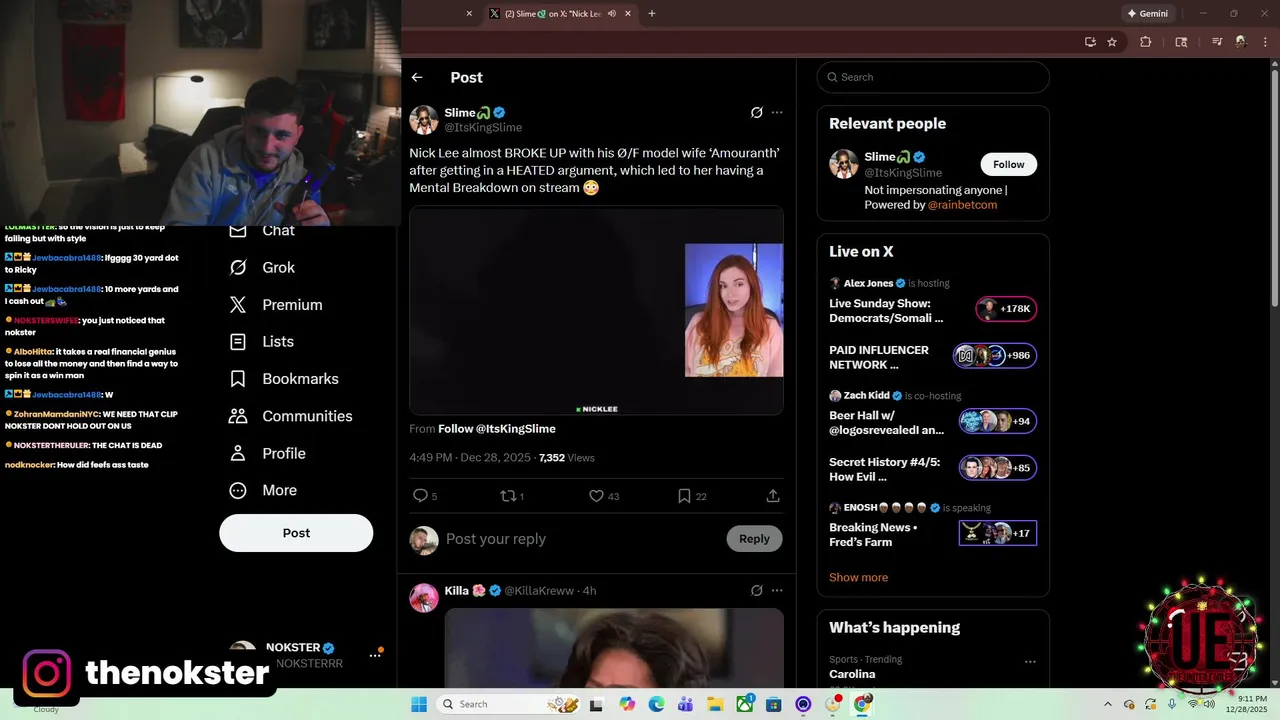This screenshot has width=1280, height=720.
Task: Open Killa's profile avatar
Action: click(x=424, y=598)
